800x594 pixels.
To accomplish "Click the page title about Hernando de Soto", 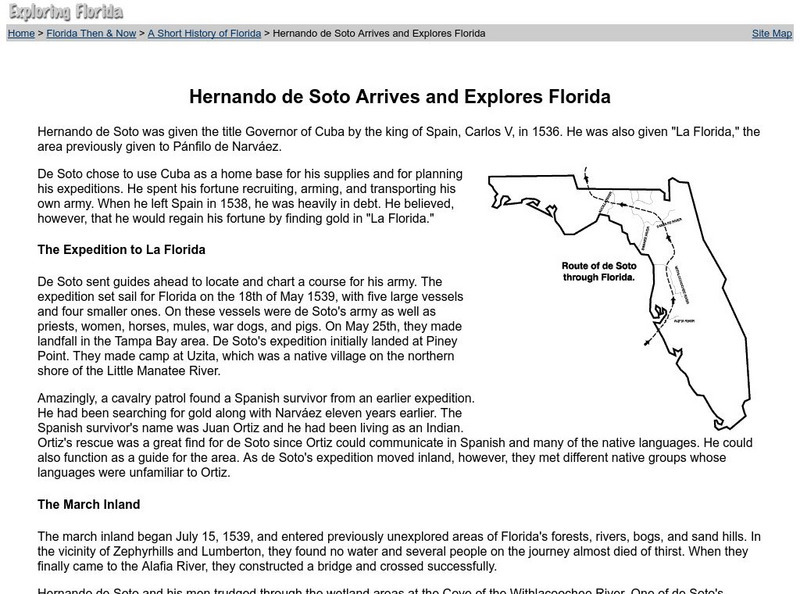I will [x=400, y=98].
